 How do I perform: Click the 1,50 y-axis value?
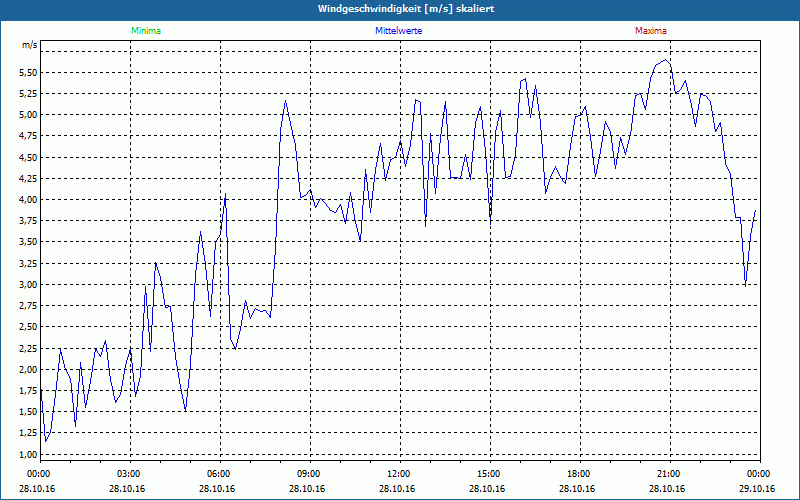29,412
